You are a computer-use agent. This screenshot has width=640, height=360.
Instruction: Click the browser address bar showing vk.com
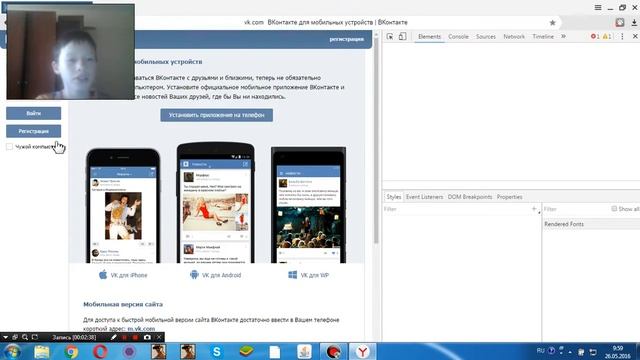327,22
